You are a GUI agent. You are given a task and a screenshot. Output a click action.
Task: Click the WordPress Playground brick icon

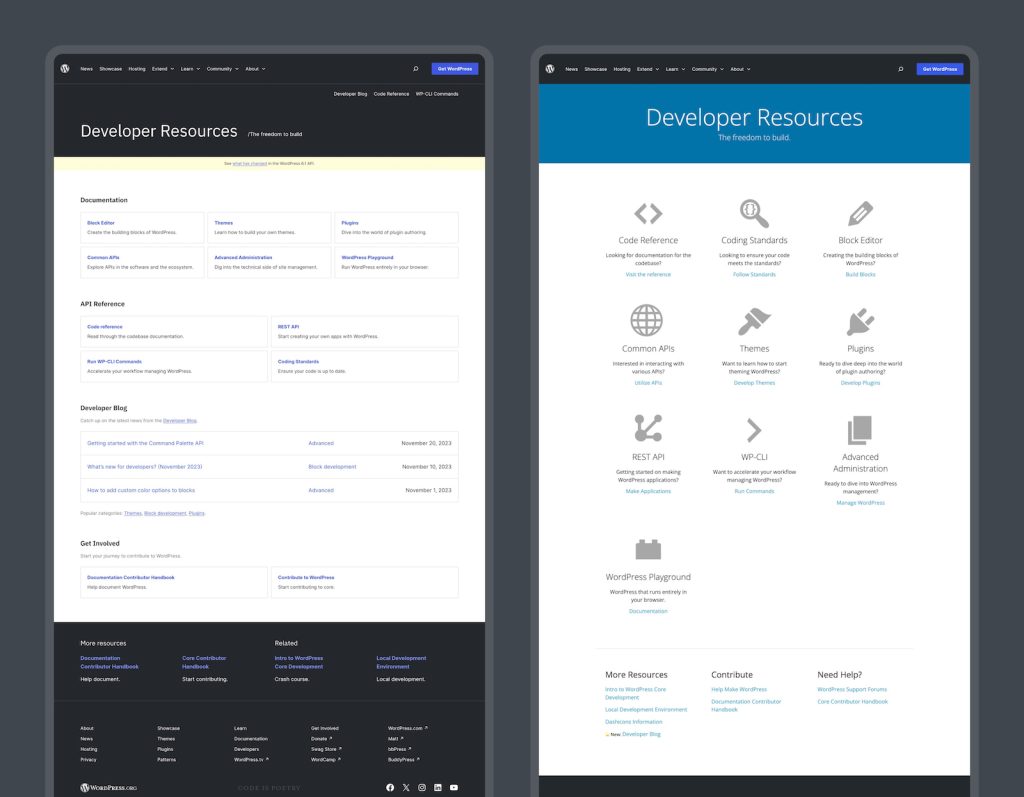648,549
